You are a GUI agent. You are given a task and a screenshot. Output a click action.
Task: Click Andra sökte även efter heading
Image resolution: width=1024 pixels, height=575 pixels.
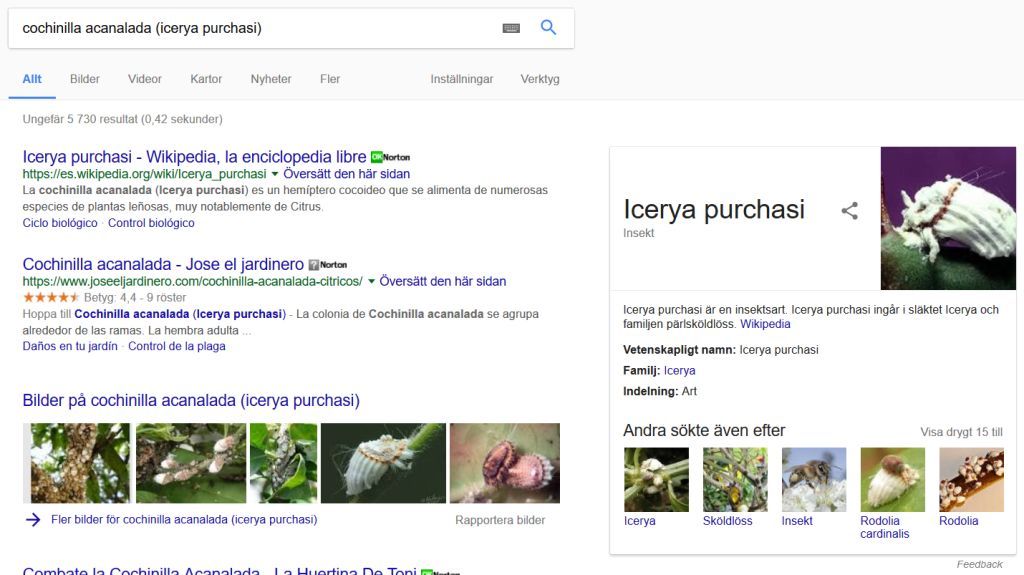(704, 431)
